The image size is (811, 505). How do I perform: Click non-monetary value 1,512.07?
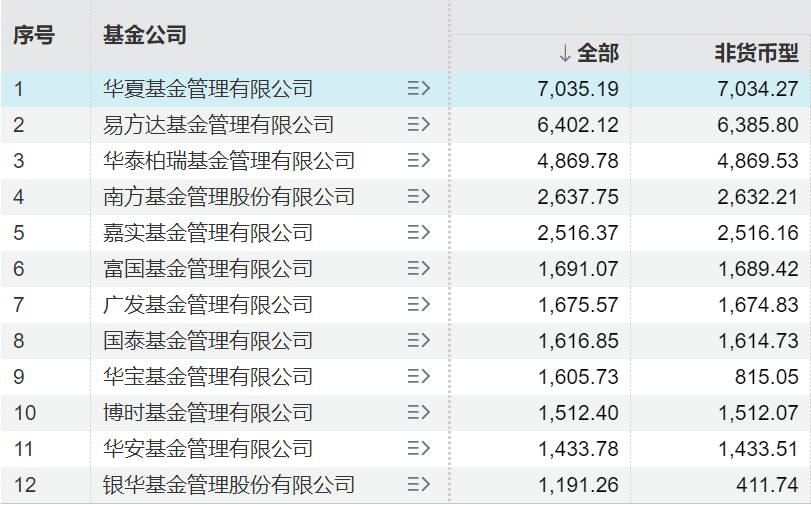coord(758,413)
